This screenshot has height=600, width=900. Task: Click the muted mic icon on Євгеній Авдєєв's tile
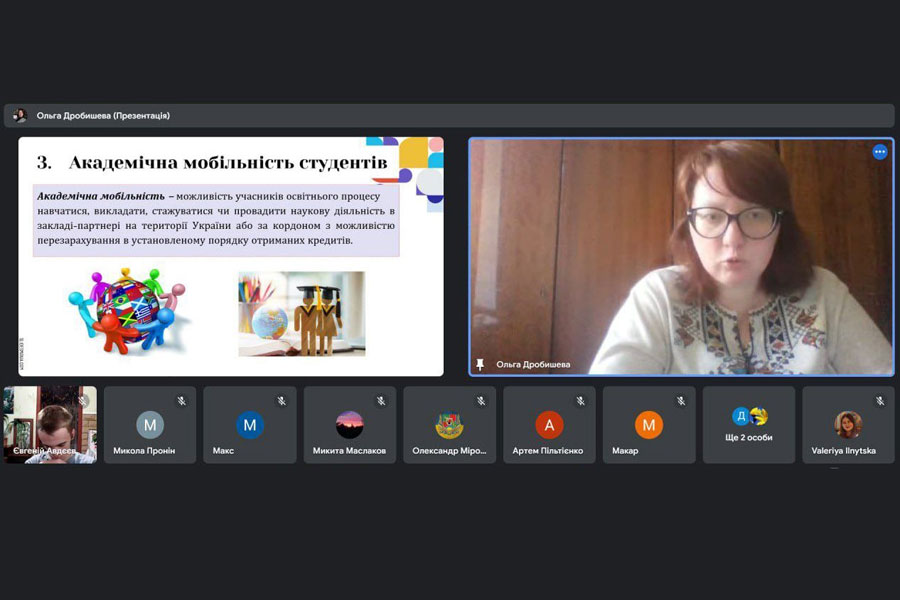[x=83, y=401]
